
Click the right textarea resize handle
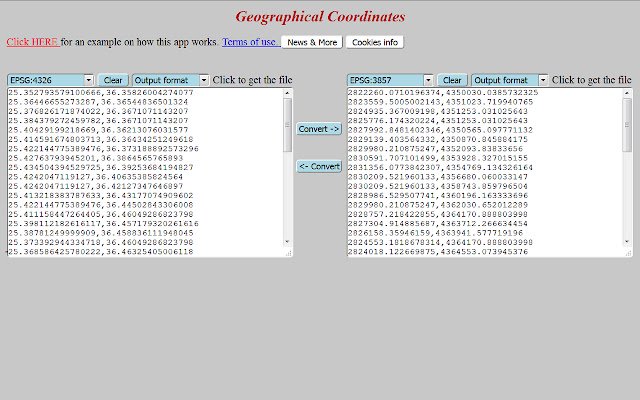tap(628, 253)
